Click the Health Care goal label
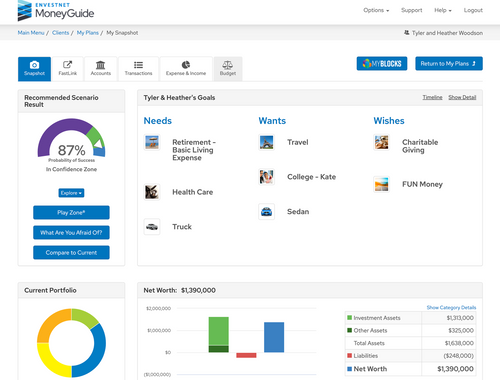500x380 pixels. 192,192
